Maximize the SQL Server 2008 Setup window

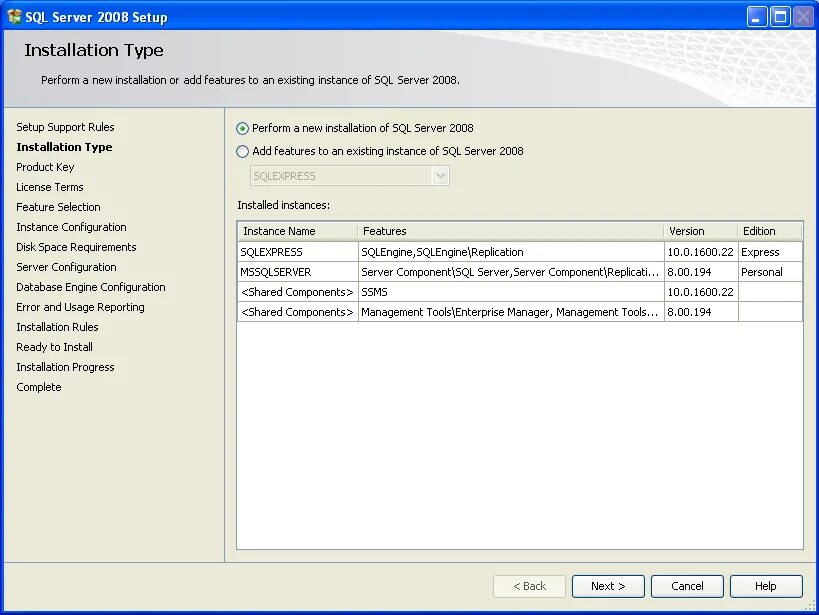coord(780,17)
